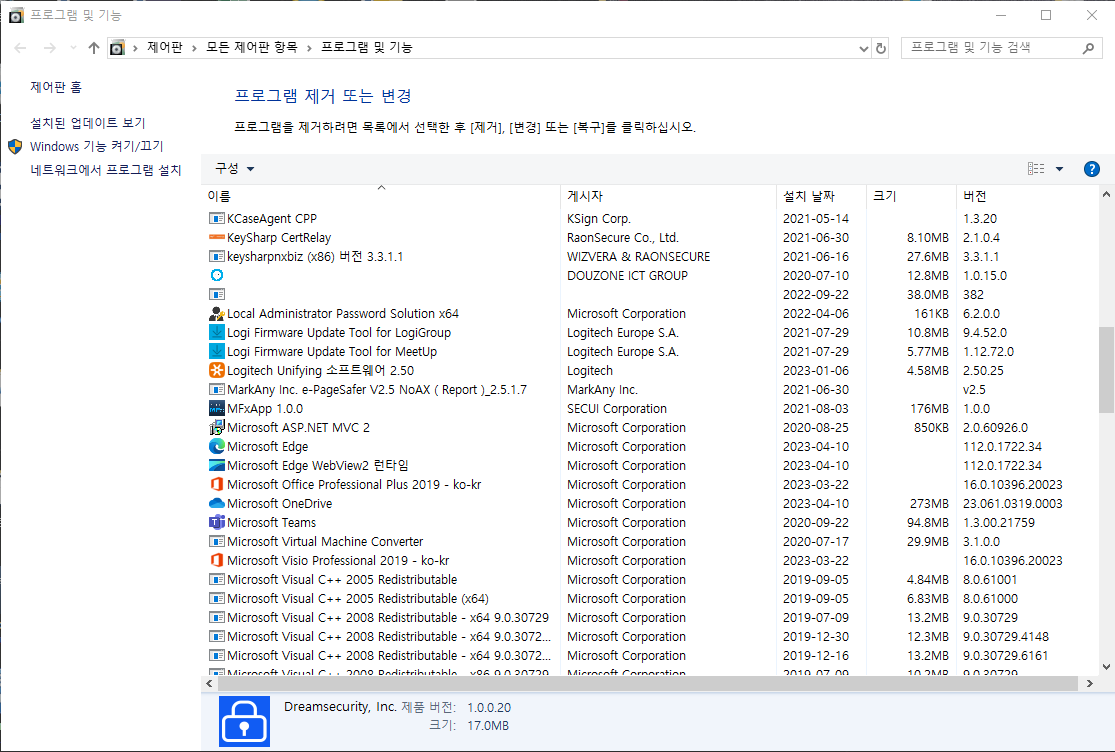Image resolution: width=1115 pixels, height=752 pixels.
Task: Open 설치된 업데이트 보기 link
Action: [87, 123]
